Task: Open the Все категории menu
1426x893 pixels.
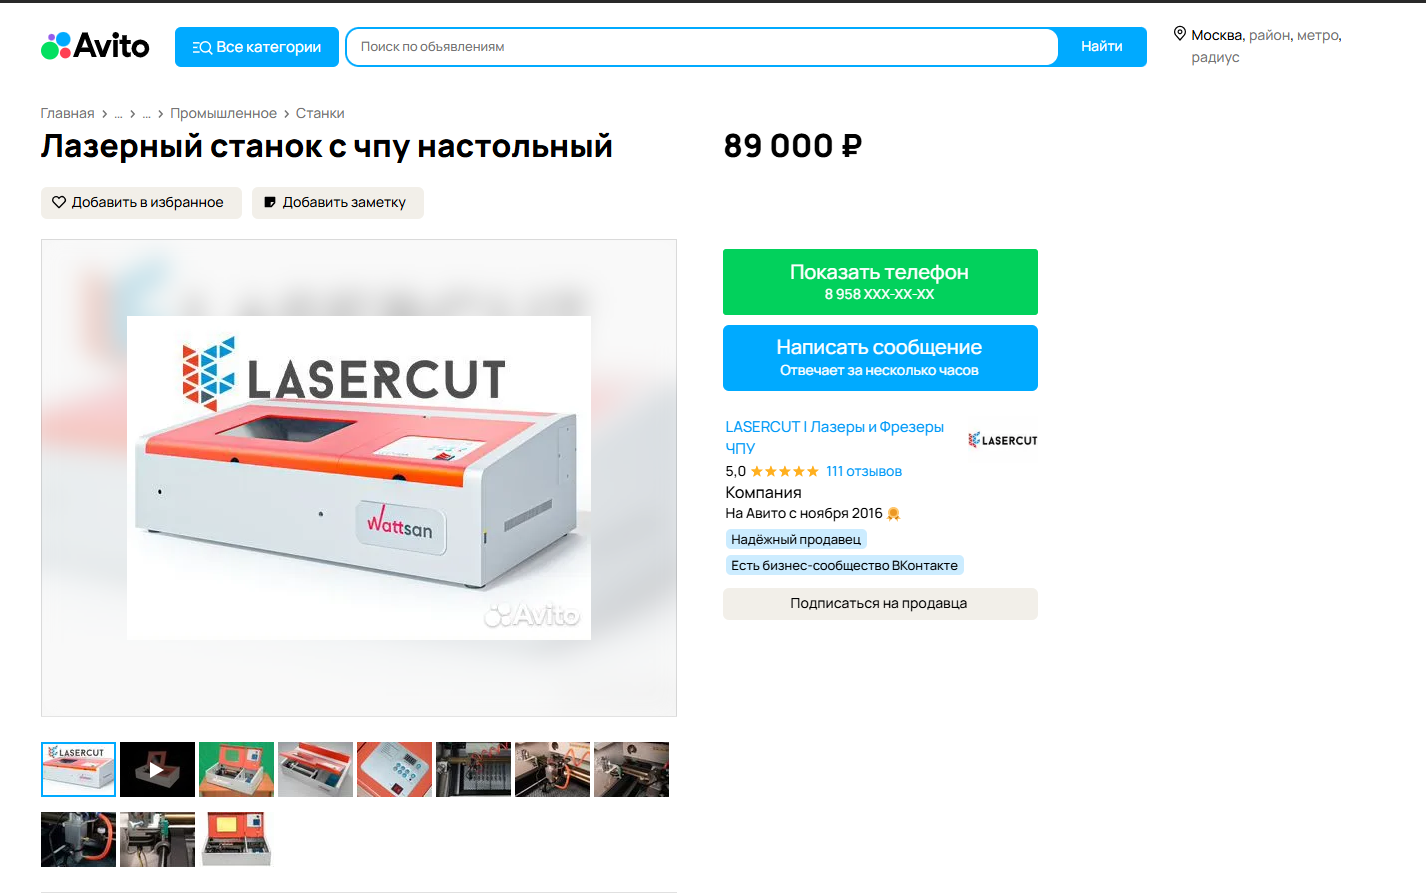Action: [x=257, y=47]
